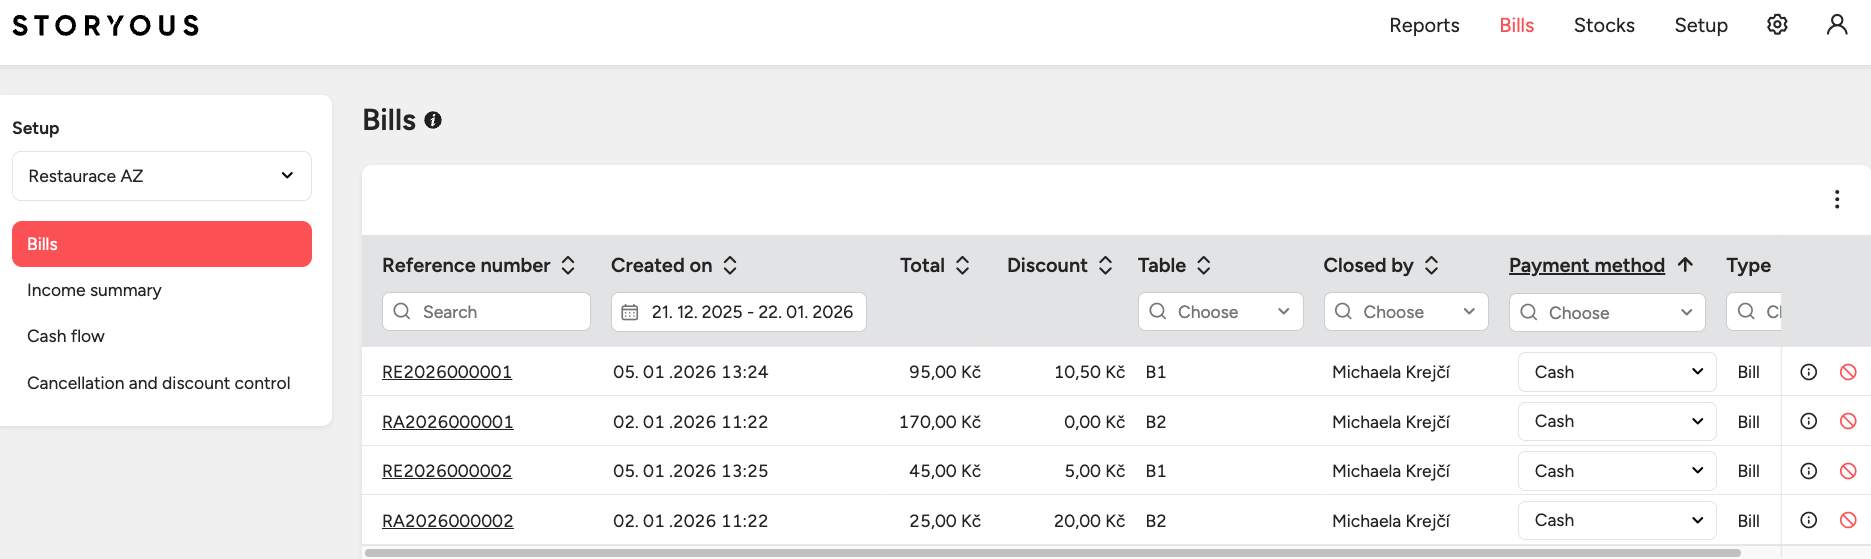Open the settings gear icon
Viewport: 1871px width, 559px height.
click(x=1777, y=25)
